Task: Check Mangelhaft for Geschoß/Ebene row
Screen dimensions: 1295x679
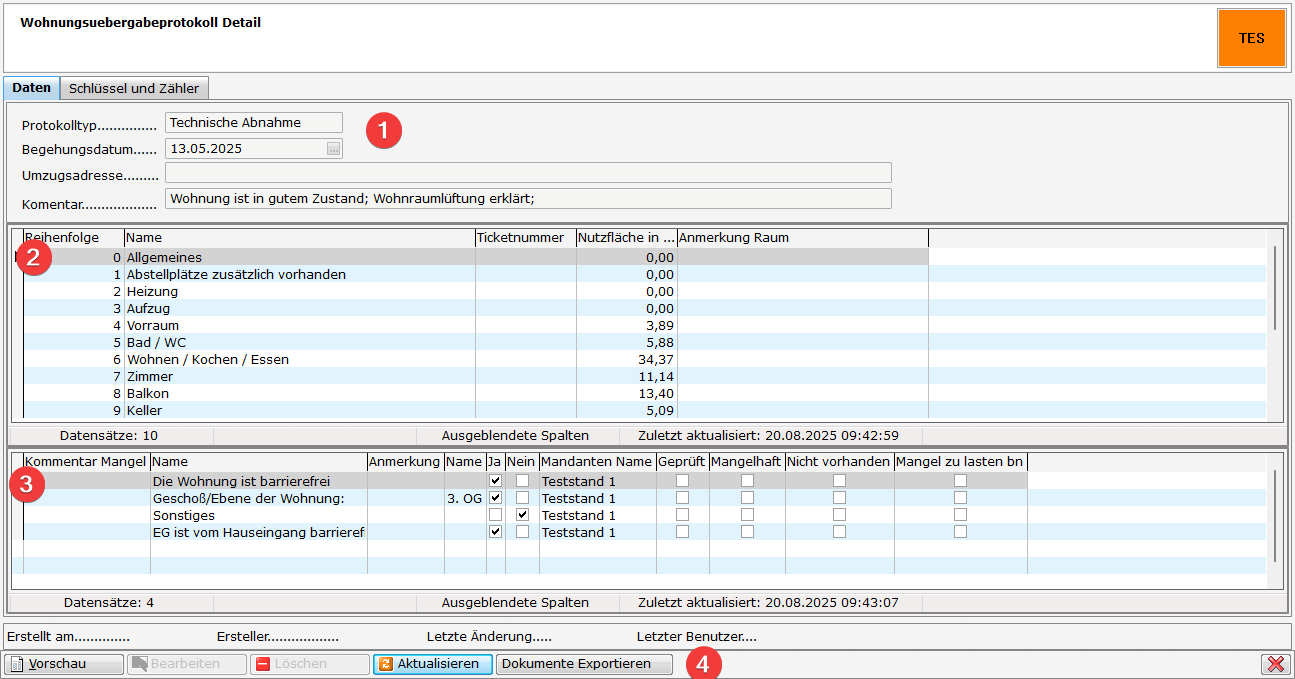Action: coord(747,498)
